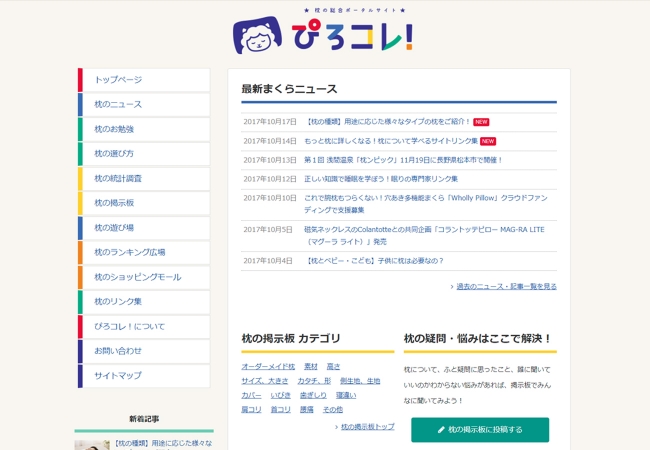Open the いびき category link
This screenshot has width=650, height=450.
click(x=281, y=396)
